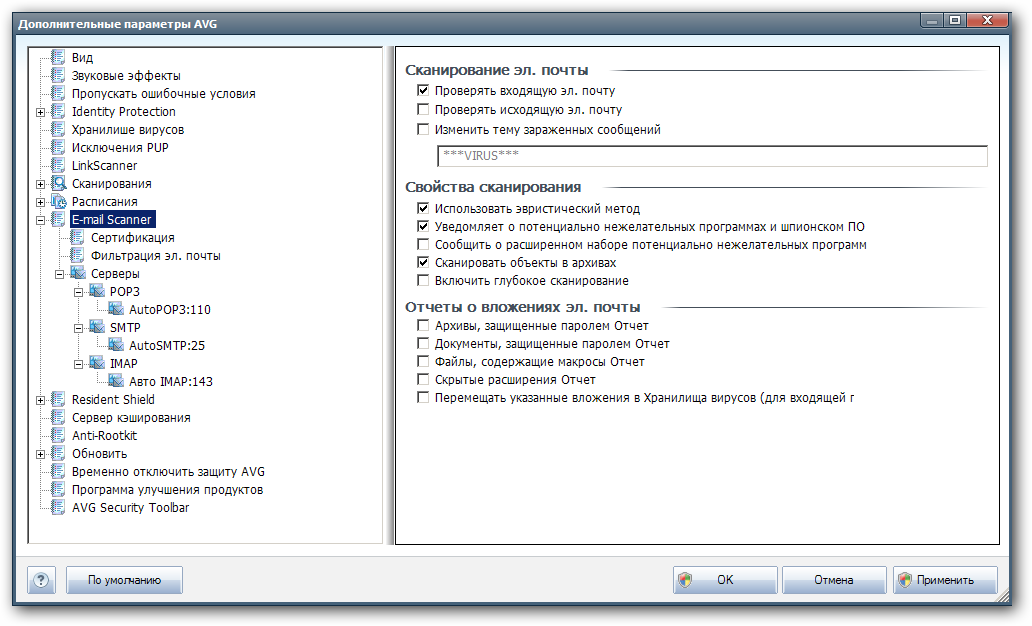Uncheck the Уведомляет о потенциально нежелательных программах box

coord(423,226)
